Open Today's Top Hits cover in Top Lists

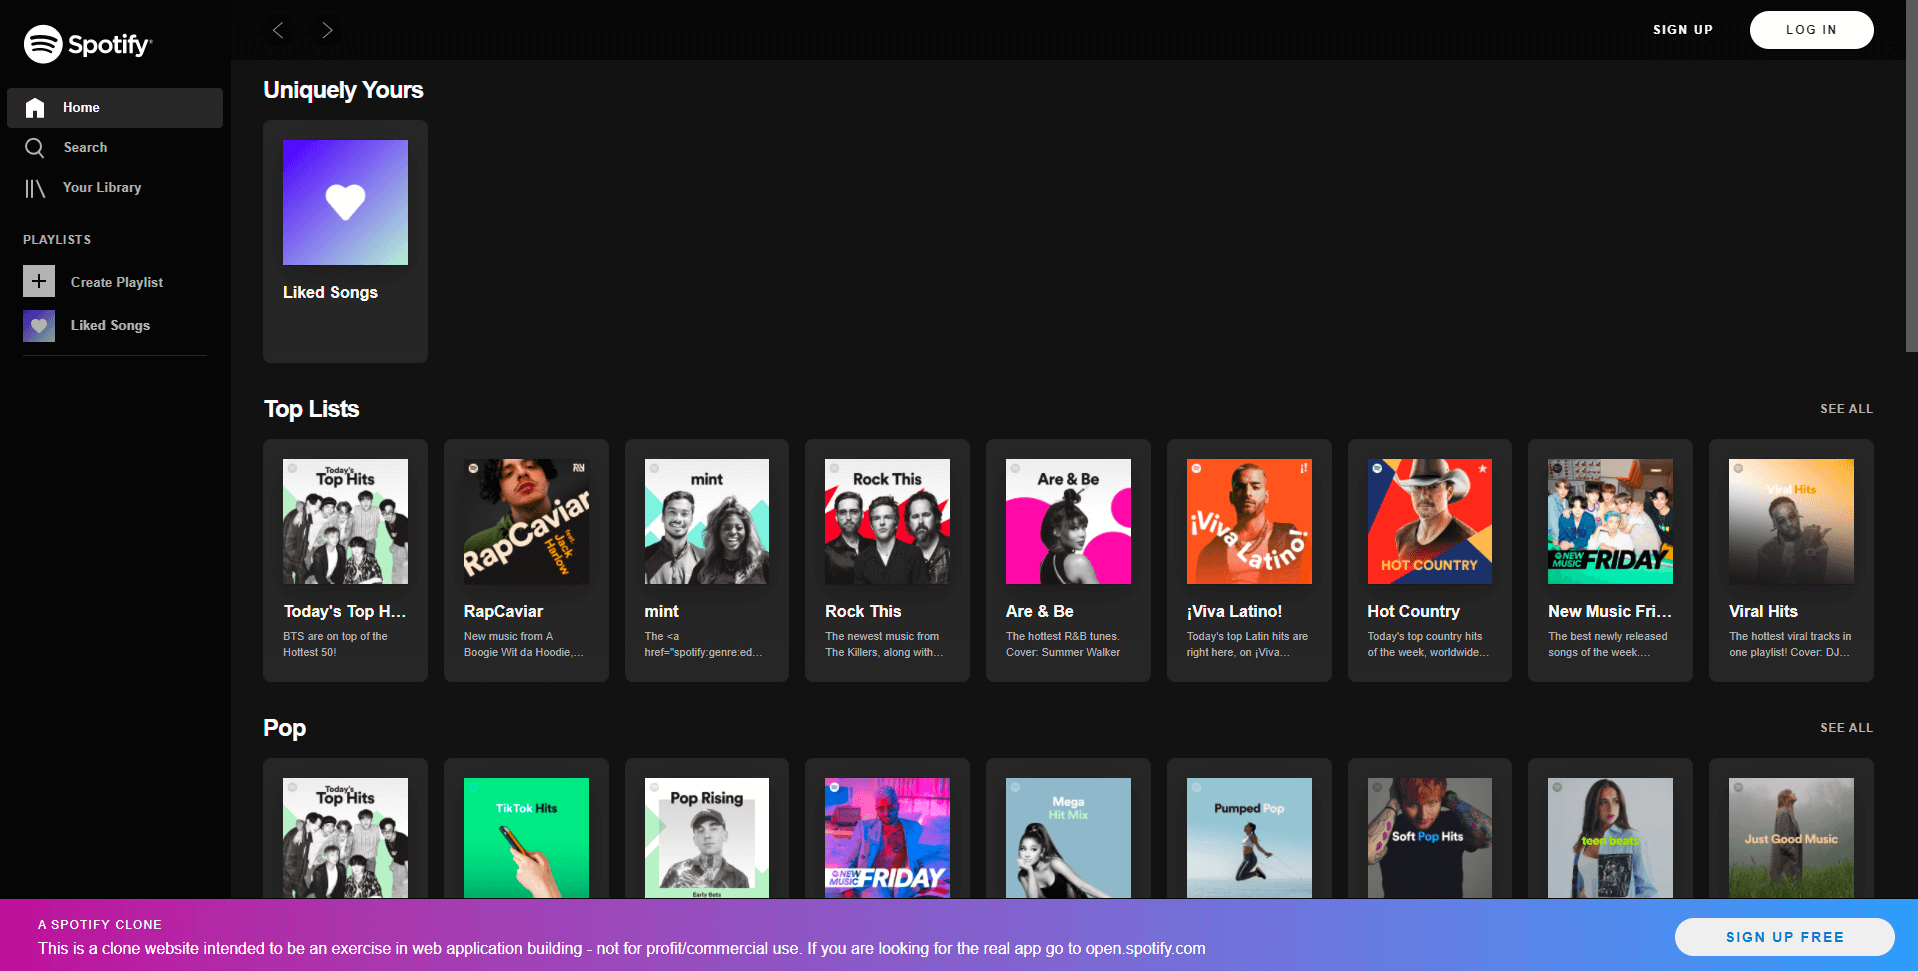(x=345, y=521)
